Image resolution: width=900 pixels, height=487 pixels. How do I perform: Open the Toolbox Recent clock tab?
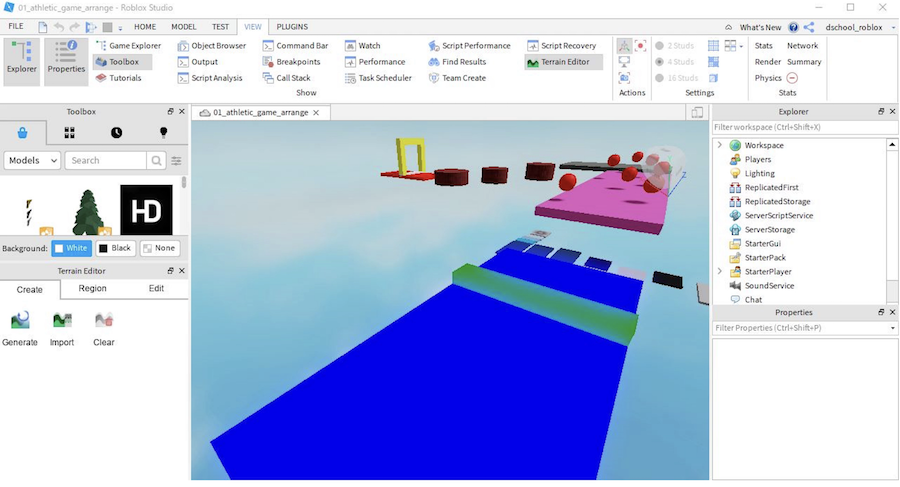point(117,133)
